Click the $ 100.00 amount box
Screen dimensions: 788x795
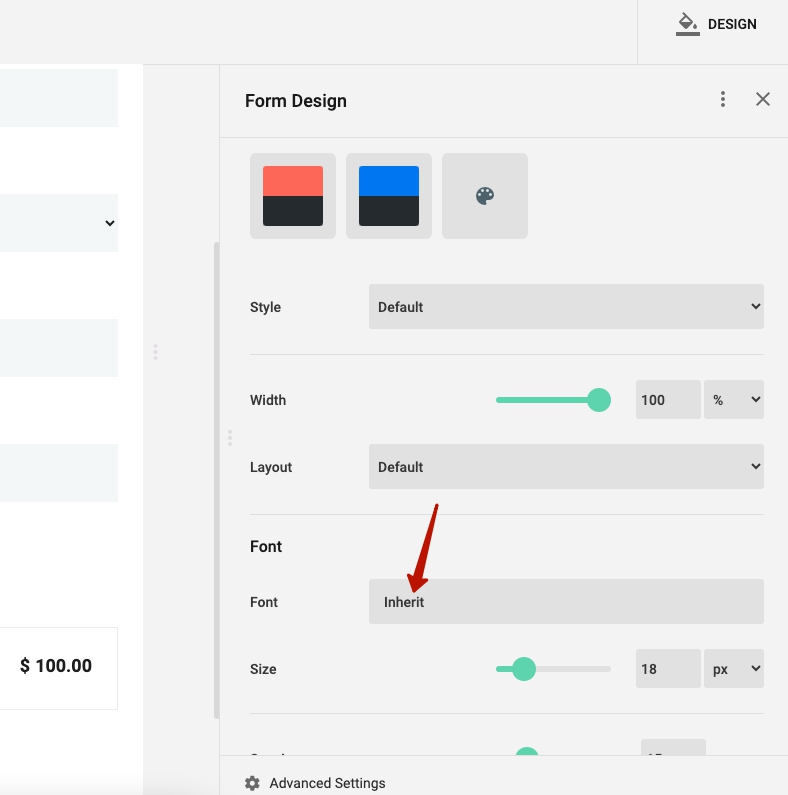coord(58,668)
